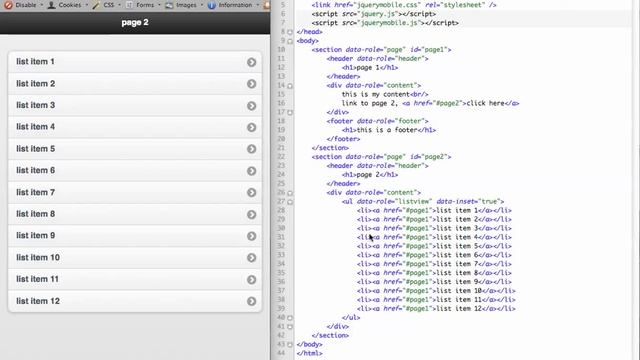The height and width of the screenshot is (360, 640).
Task: Open the Cookies toolbar menu
Action: tap(68, 5)
